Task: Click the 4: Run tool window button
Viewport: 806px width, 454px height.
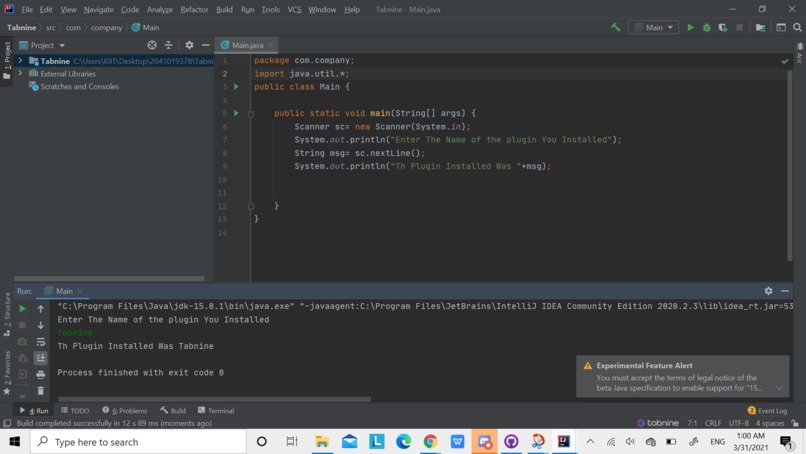Action: 34,410
